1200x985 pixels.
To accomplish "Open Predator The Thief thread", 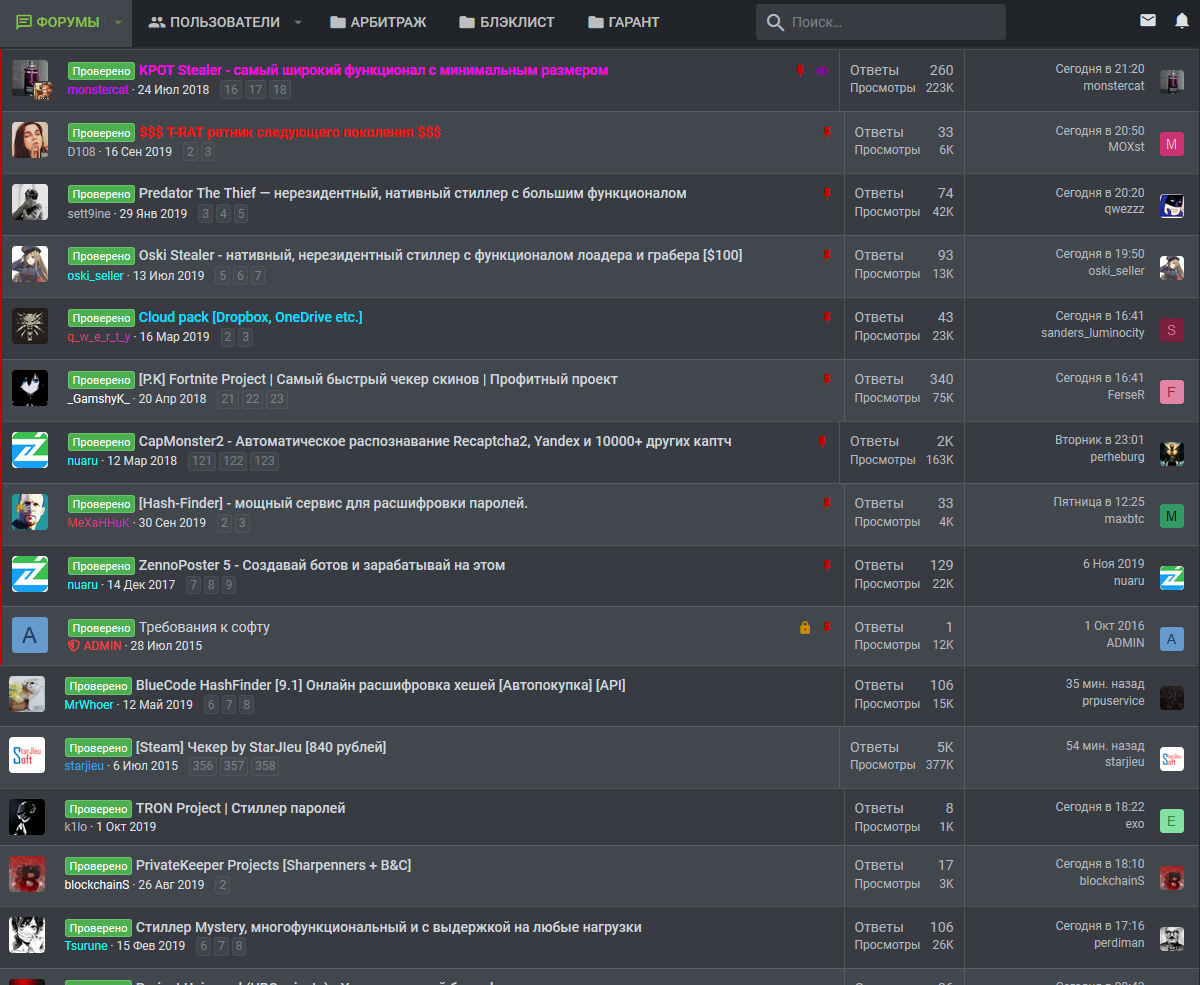I will click(x=413, y=194).
